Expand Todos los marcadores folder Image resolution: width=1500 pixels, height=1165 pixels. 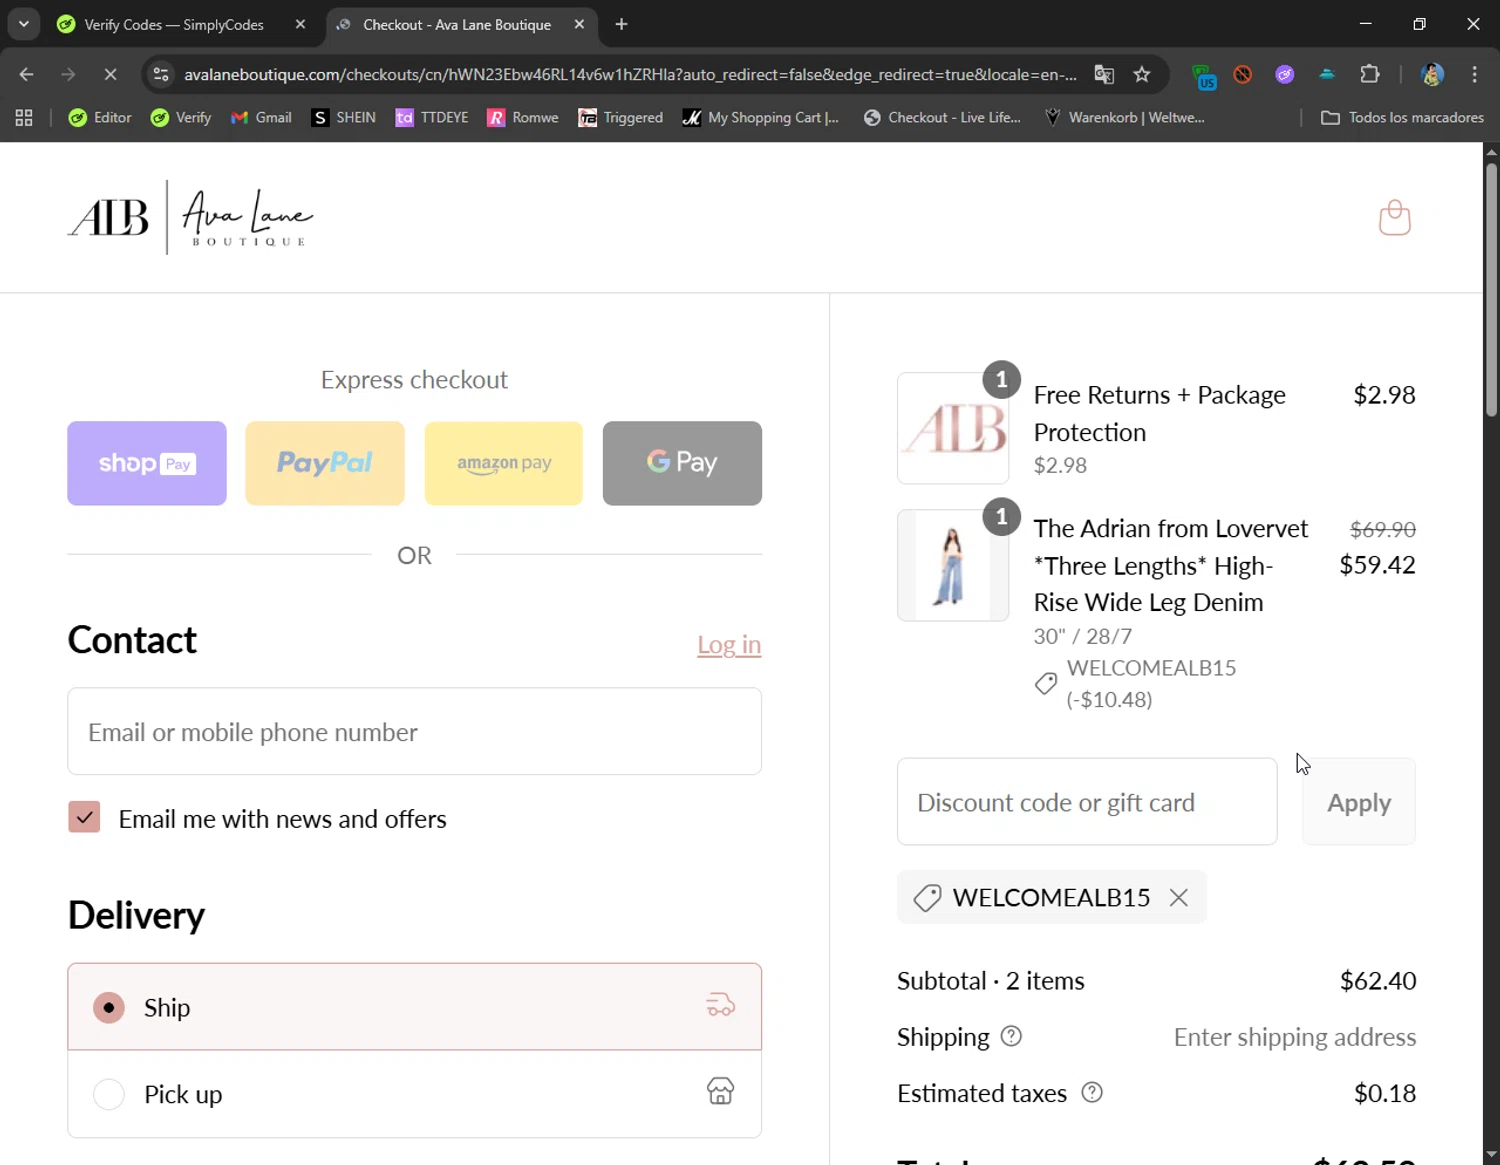(x=1402, y=118)
